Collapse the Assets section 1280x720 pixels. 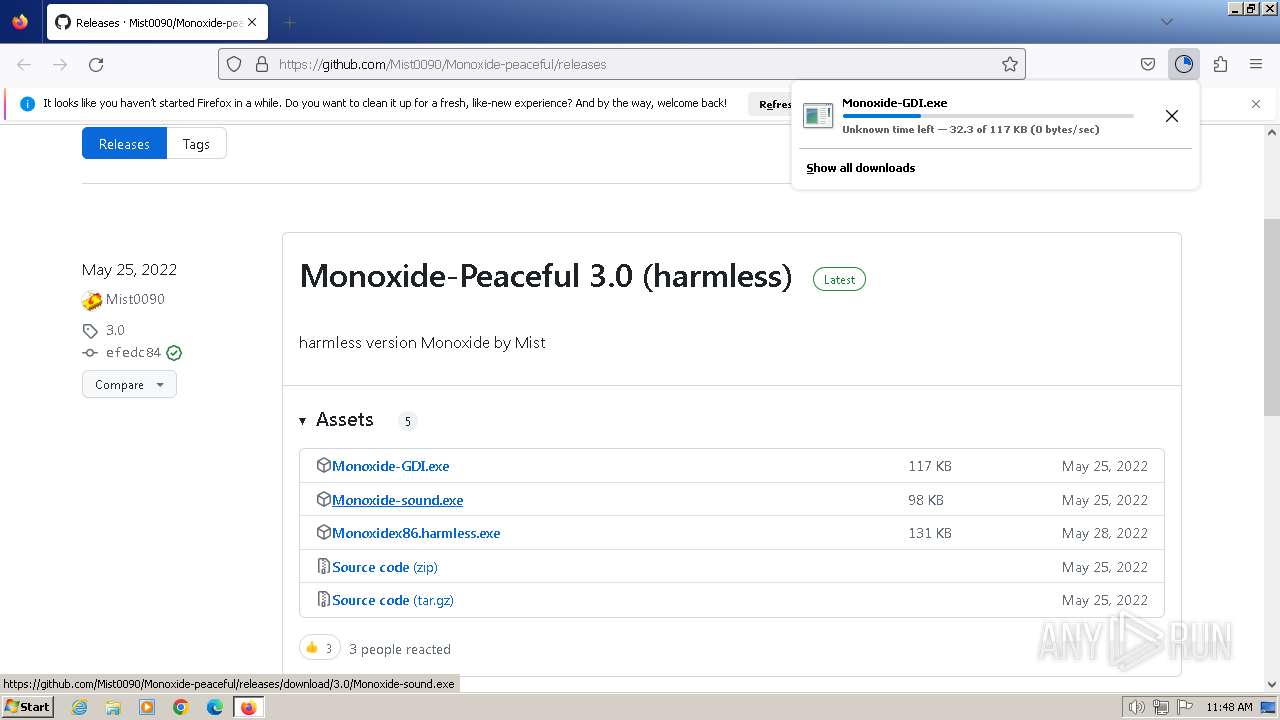click(x=336, y=420)
